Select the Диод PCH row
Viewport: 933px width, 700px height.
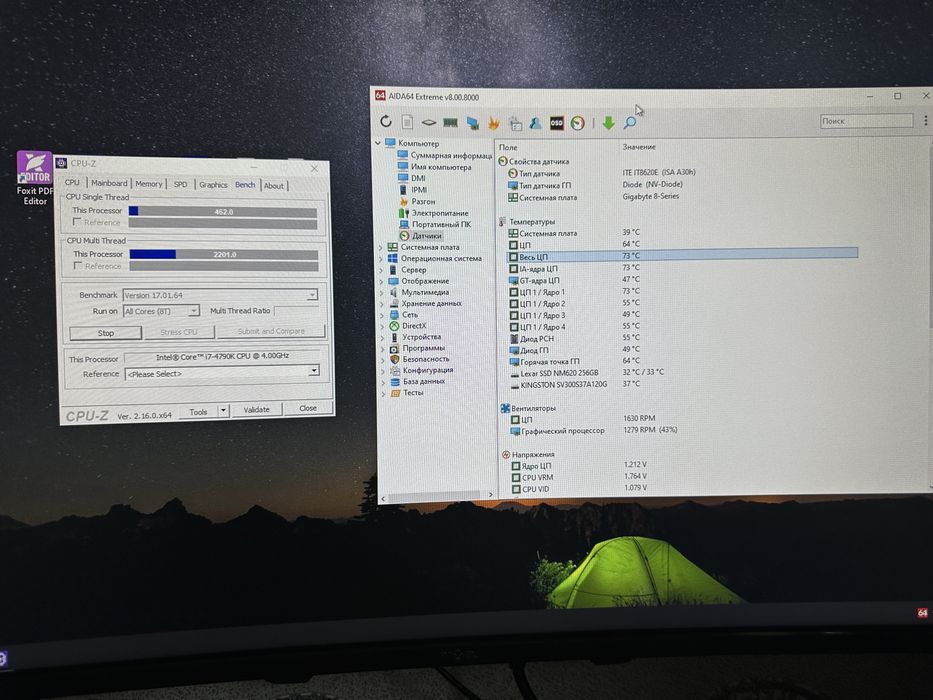click(682, 338)
